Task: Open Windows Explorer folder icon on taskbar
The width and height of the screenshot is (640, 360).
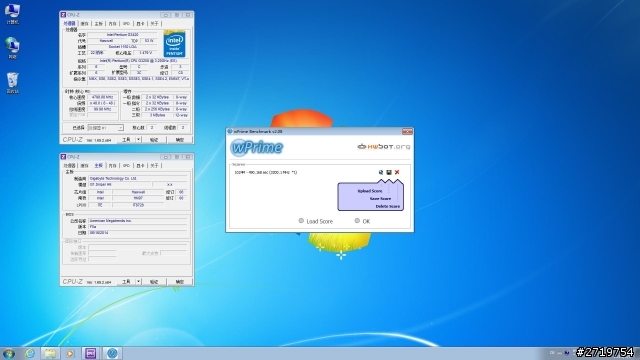Action: coord(50,353)
